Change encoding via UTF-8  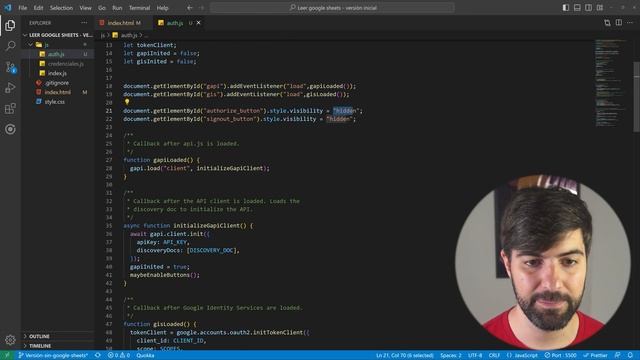[x=475, y=355]
